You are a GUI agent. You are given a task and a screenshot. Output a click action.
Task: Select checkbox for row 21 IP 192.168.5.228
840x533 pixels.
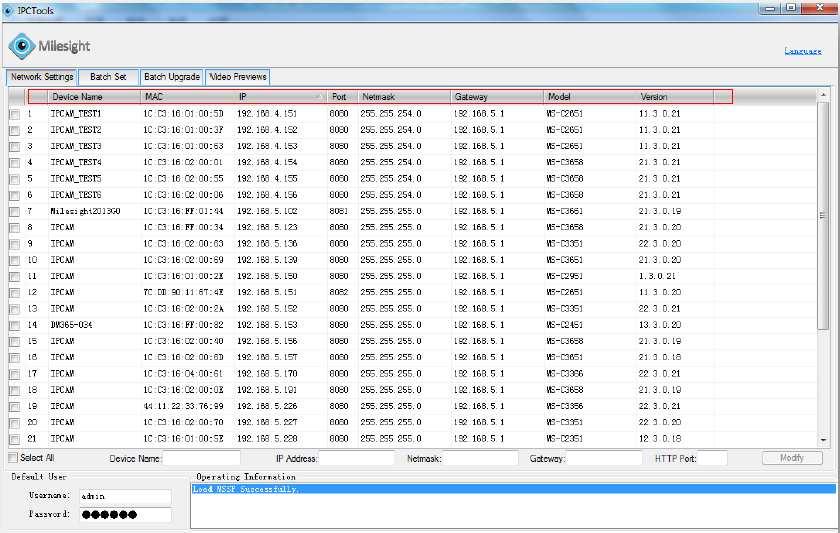point(15,439)
